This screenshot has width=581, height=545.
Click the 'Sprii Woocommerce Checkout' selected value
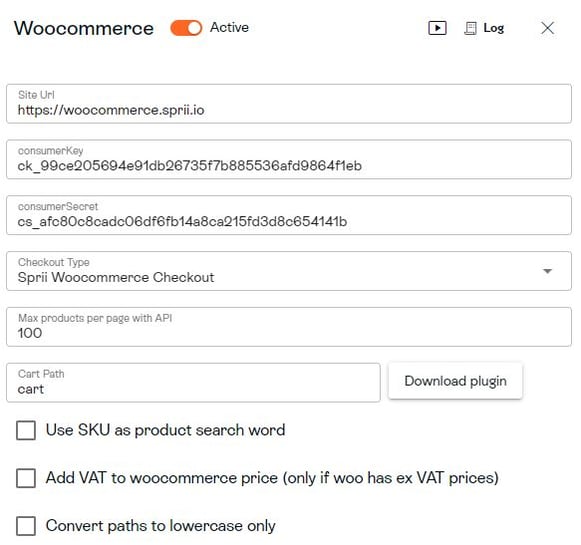point(116,278)
